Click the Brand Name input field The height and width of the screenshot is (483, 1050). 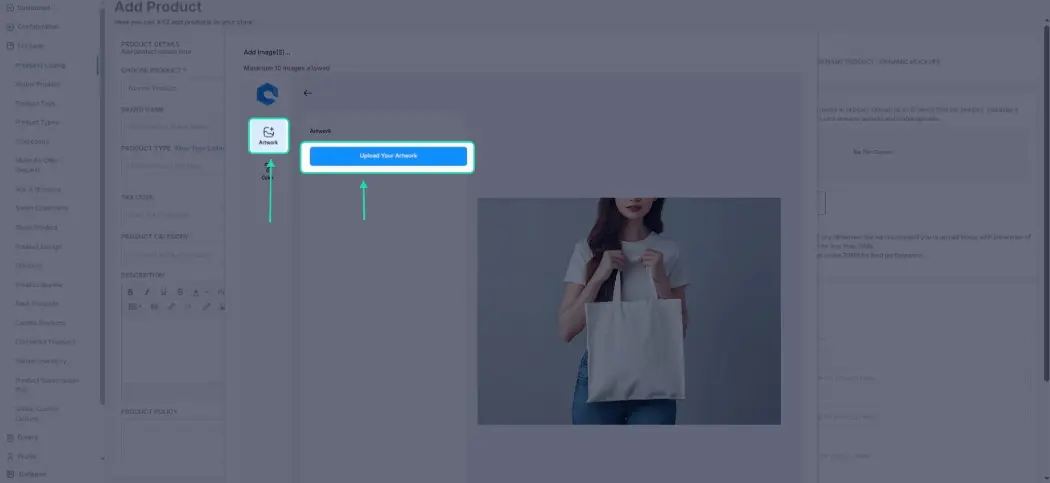point(173,127)
